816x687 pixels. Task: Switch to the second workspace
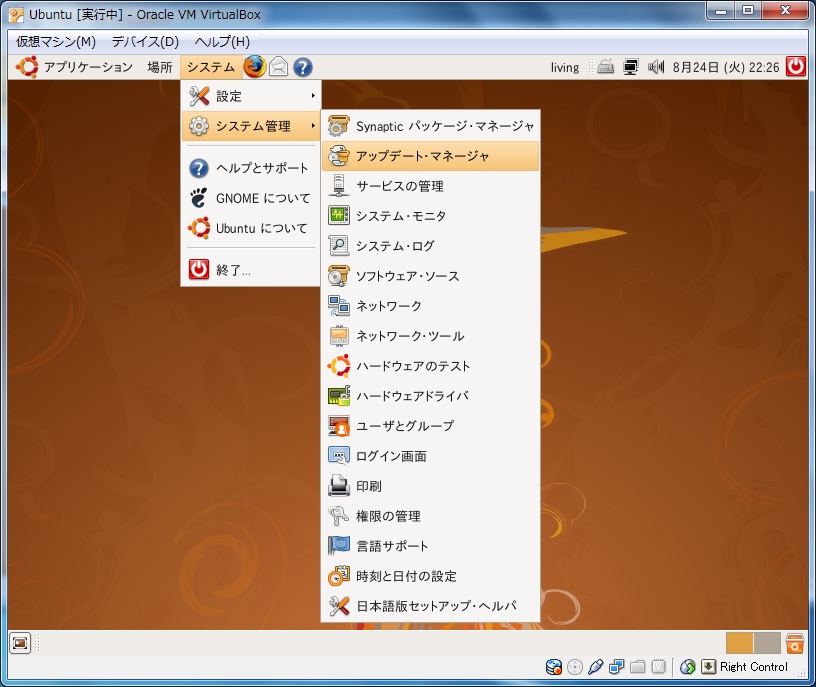(767, 643)
